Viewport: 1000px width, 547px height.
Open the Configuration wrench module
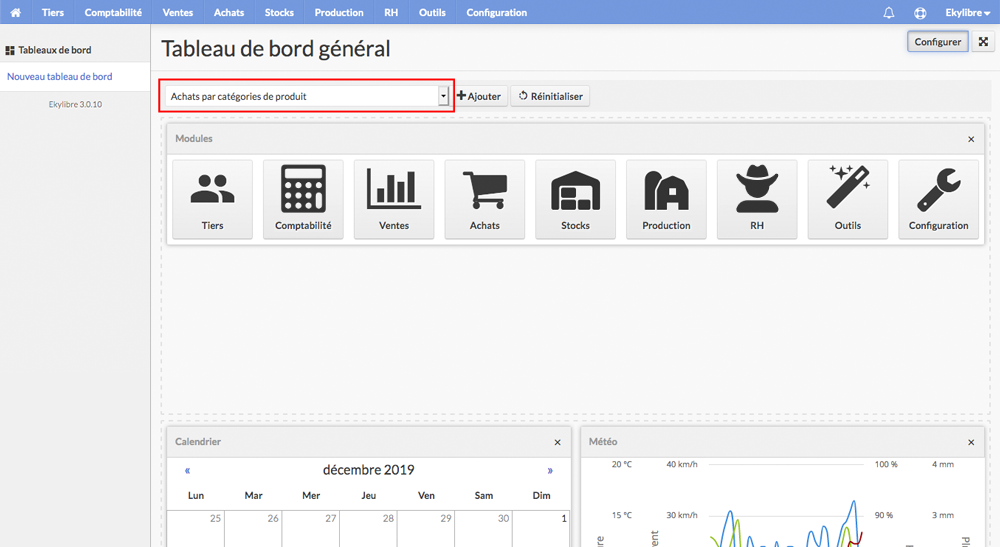point(938,200)
